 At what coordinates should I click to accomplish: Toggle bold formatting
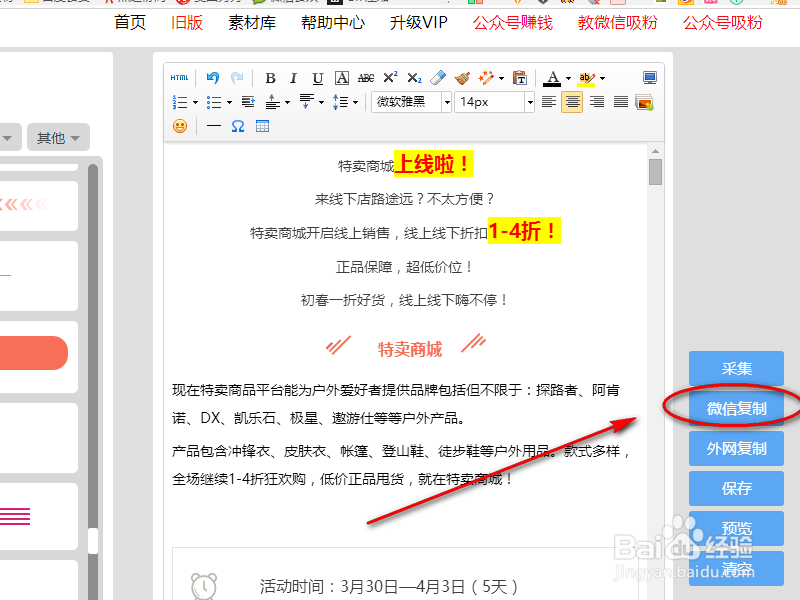coord(271,76)
